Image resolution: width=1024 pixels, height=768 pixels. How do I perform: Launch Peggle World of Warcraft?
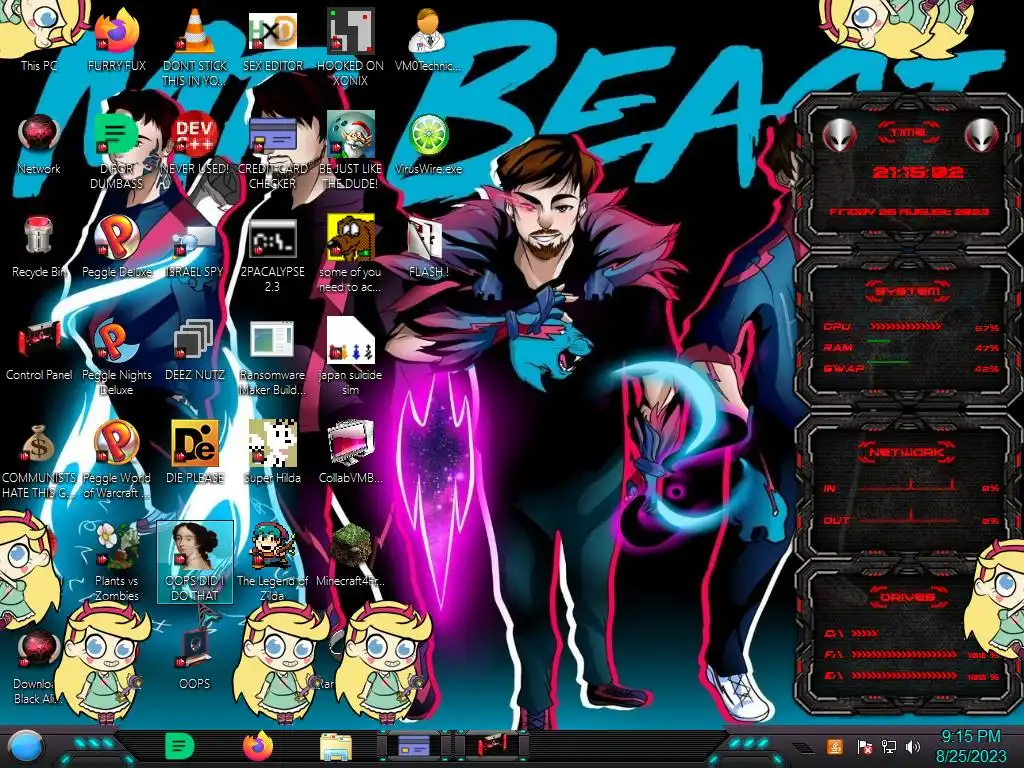click(116, 460)
